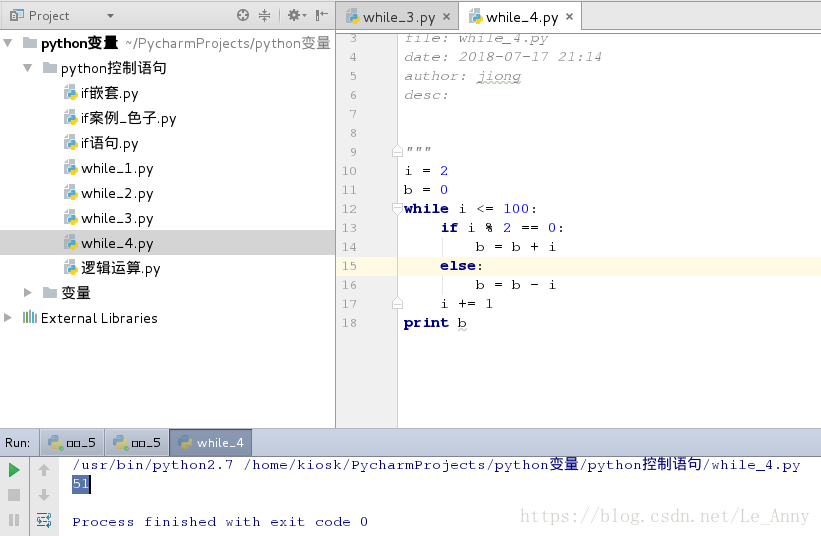Viewport: 821px width, 536px height.
Task: Select while_2.py in the tree
Action: tap(117, 193)
